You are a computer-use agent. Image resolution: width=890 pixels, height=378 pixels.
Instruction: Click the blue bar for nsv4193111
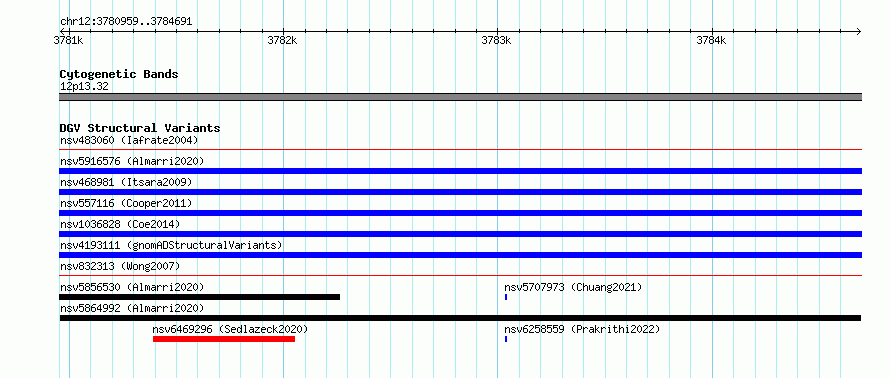(460, 255)
